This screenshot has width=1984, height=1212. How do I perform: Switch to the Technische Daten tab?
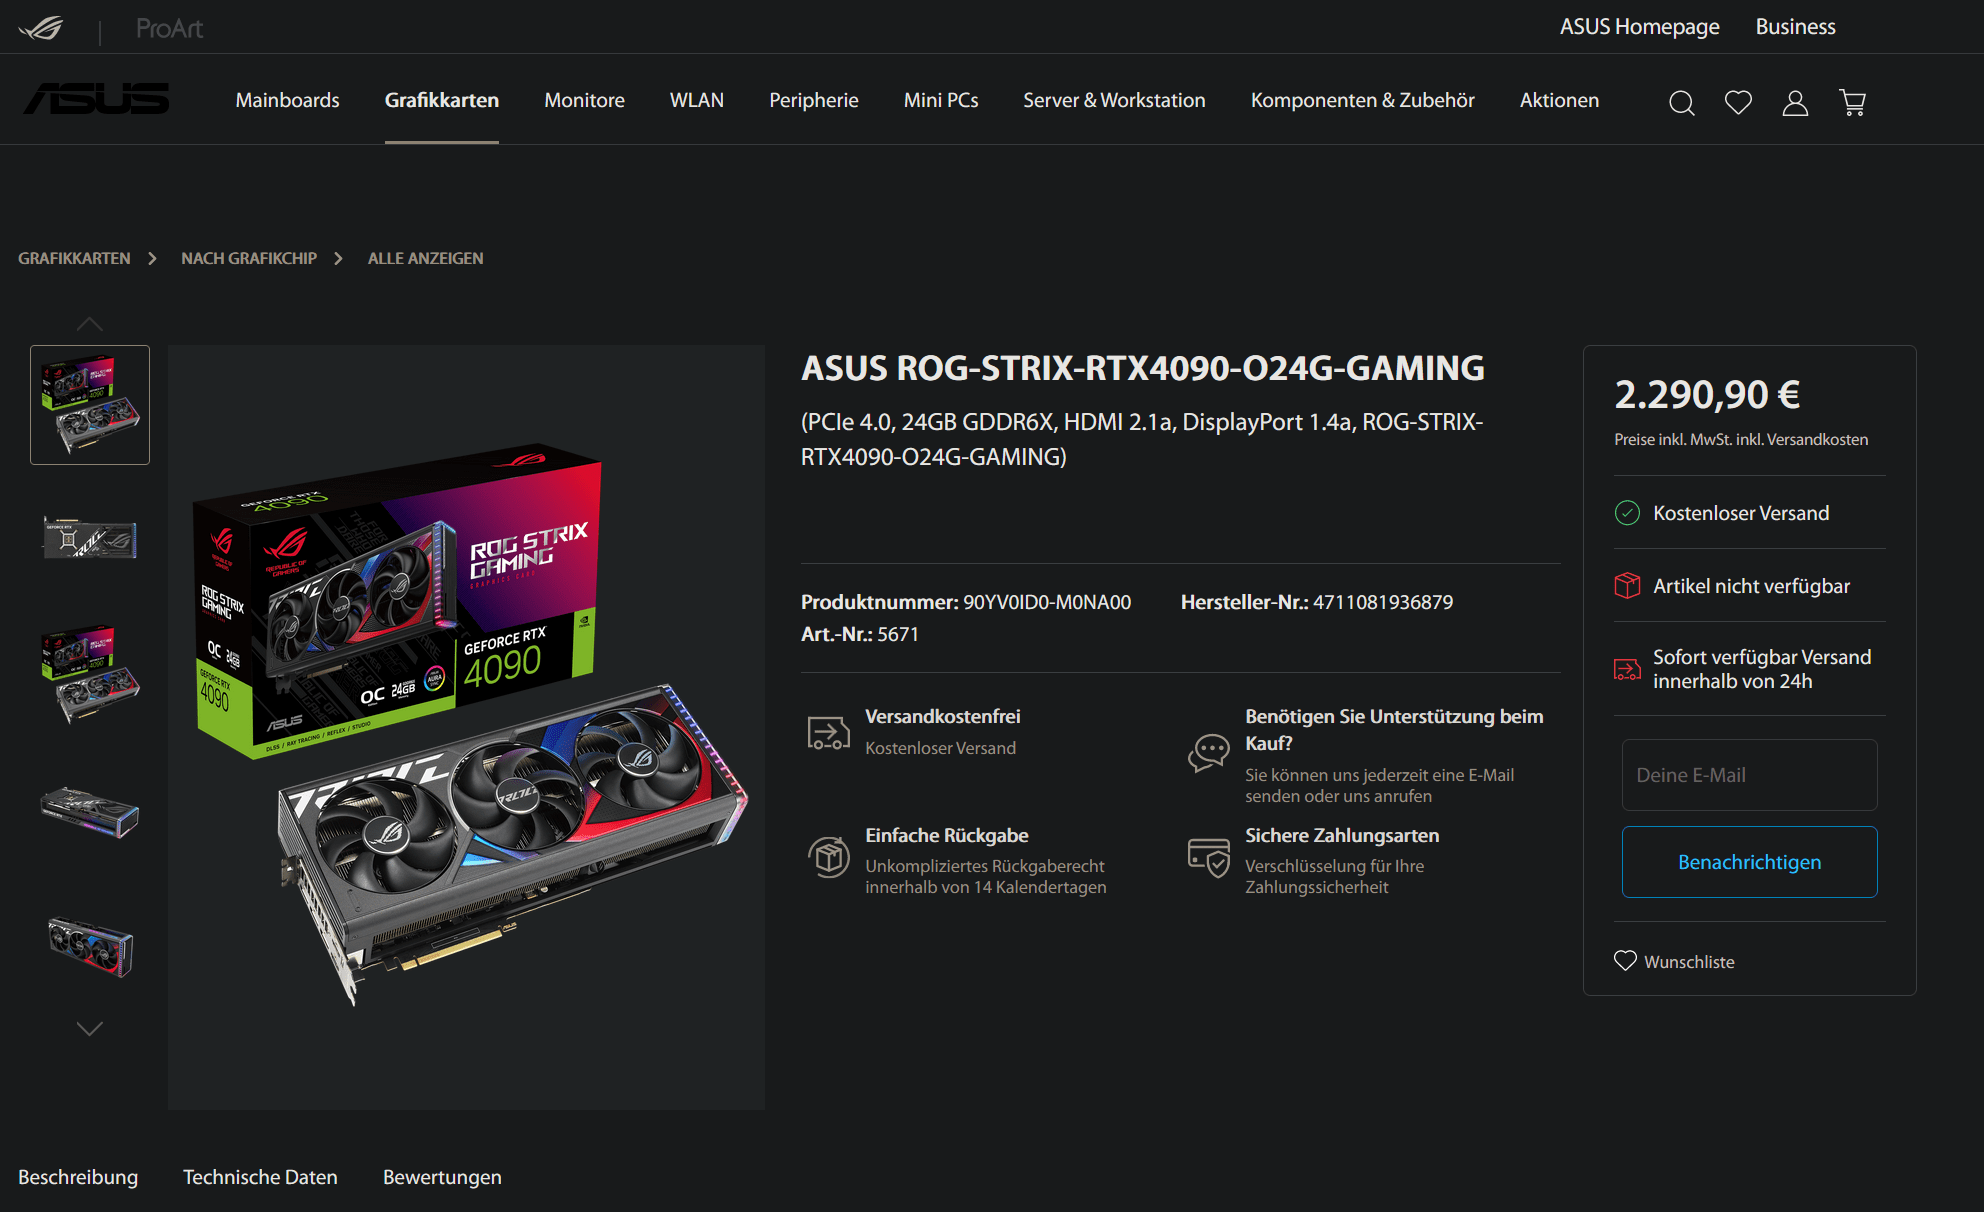pyautogui.click(x=260, y=1177)
